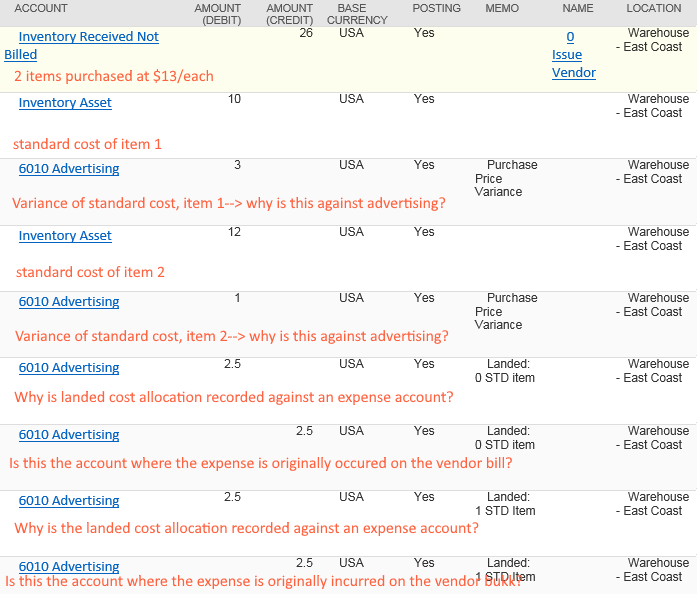This screenshot has height=594, width=697.
Task: Click the NAME column header
Action: click(x=578, y=8)
